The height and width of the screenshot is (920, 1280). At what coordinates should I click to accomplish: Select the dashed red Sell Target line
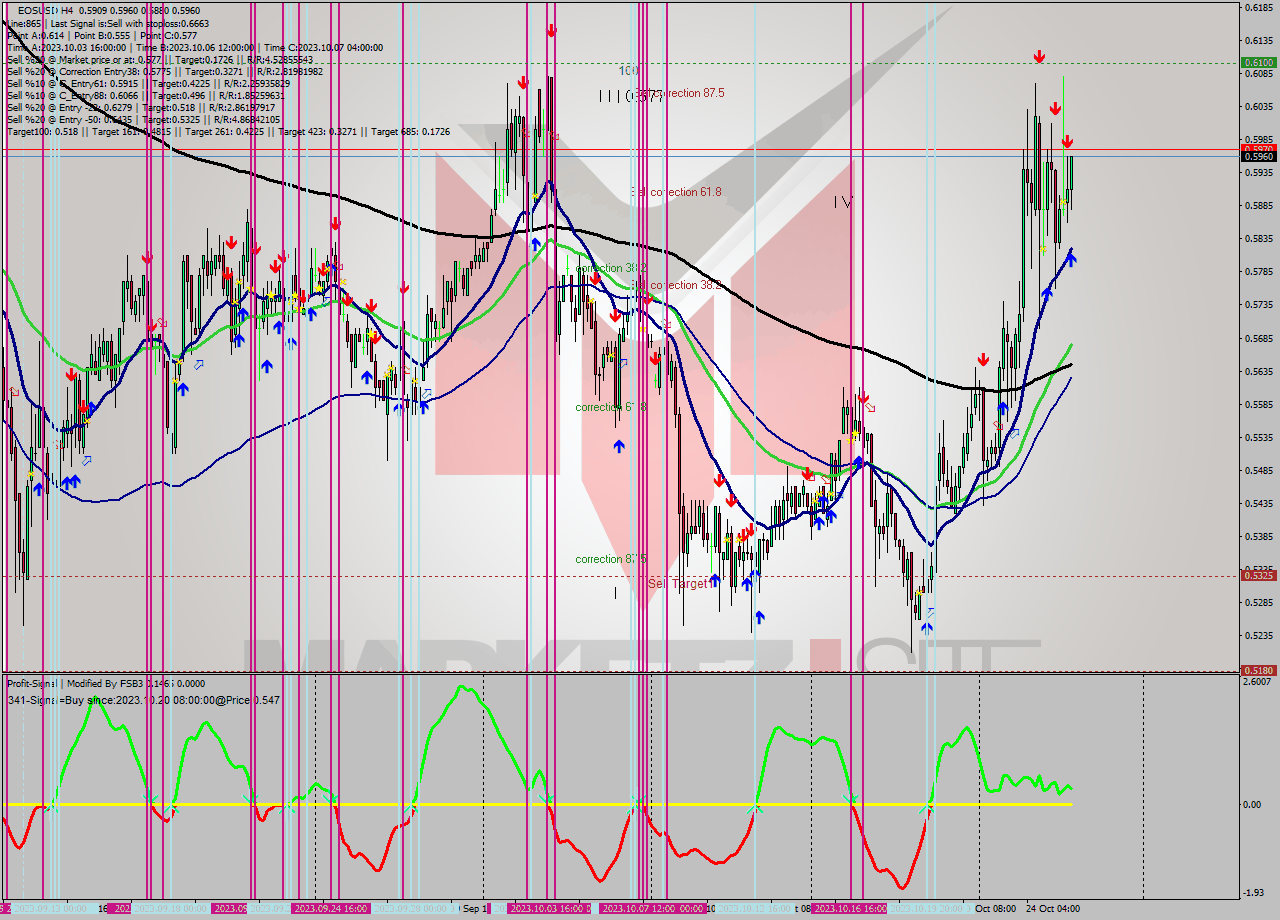pyautogui.click(x=400, y=575)
